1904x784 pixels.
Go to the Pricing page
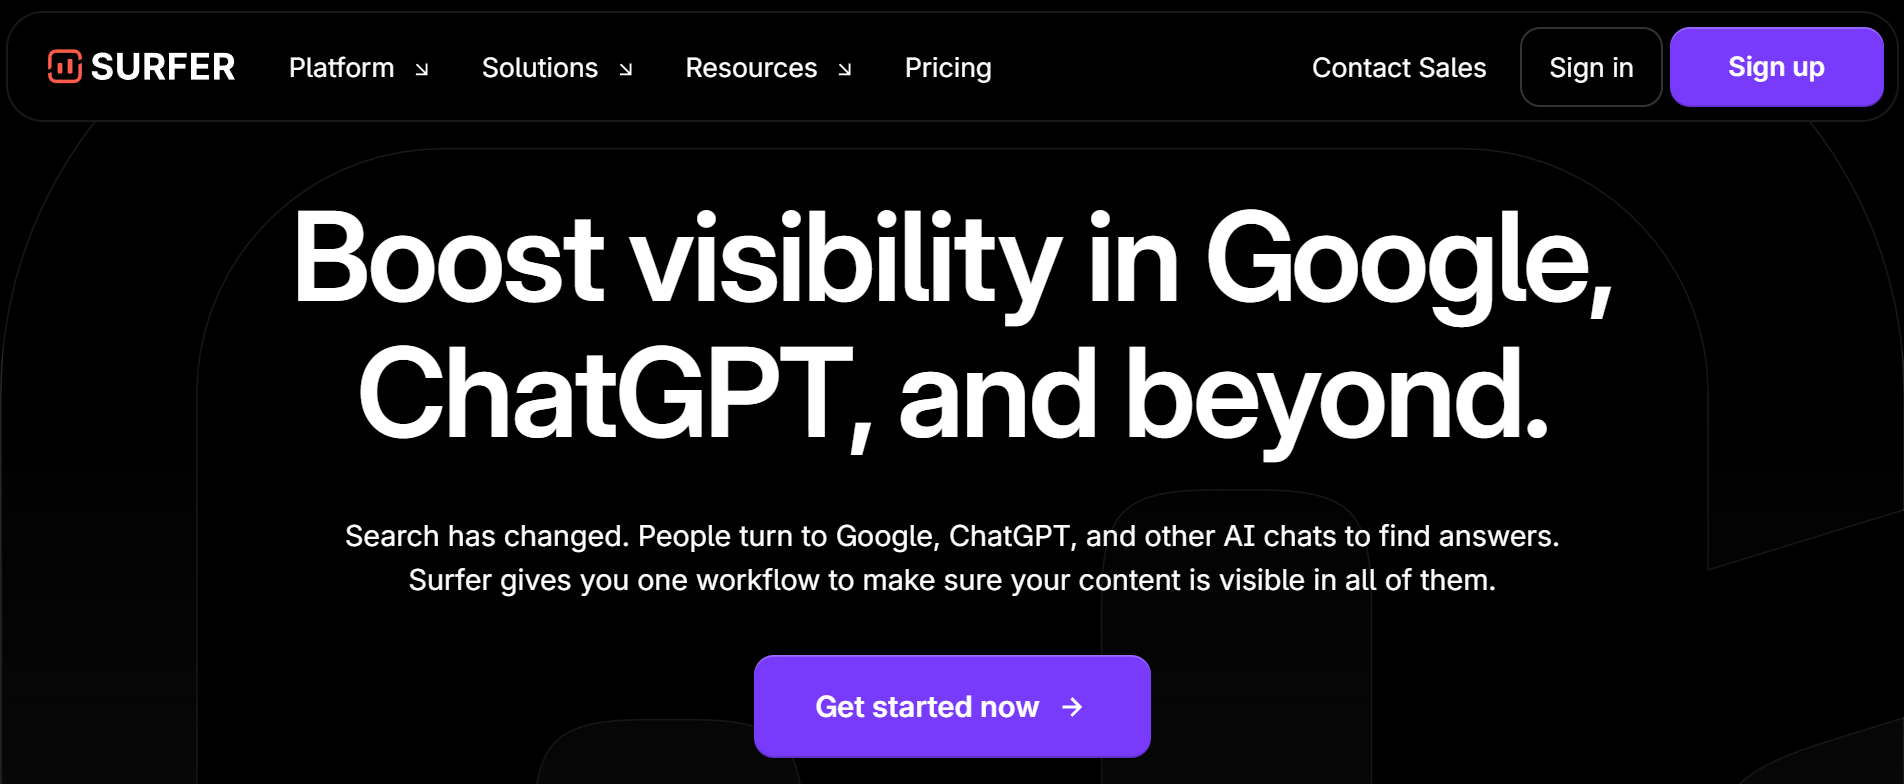(x=948, y=68)
